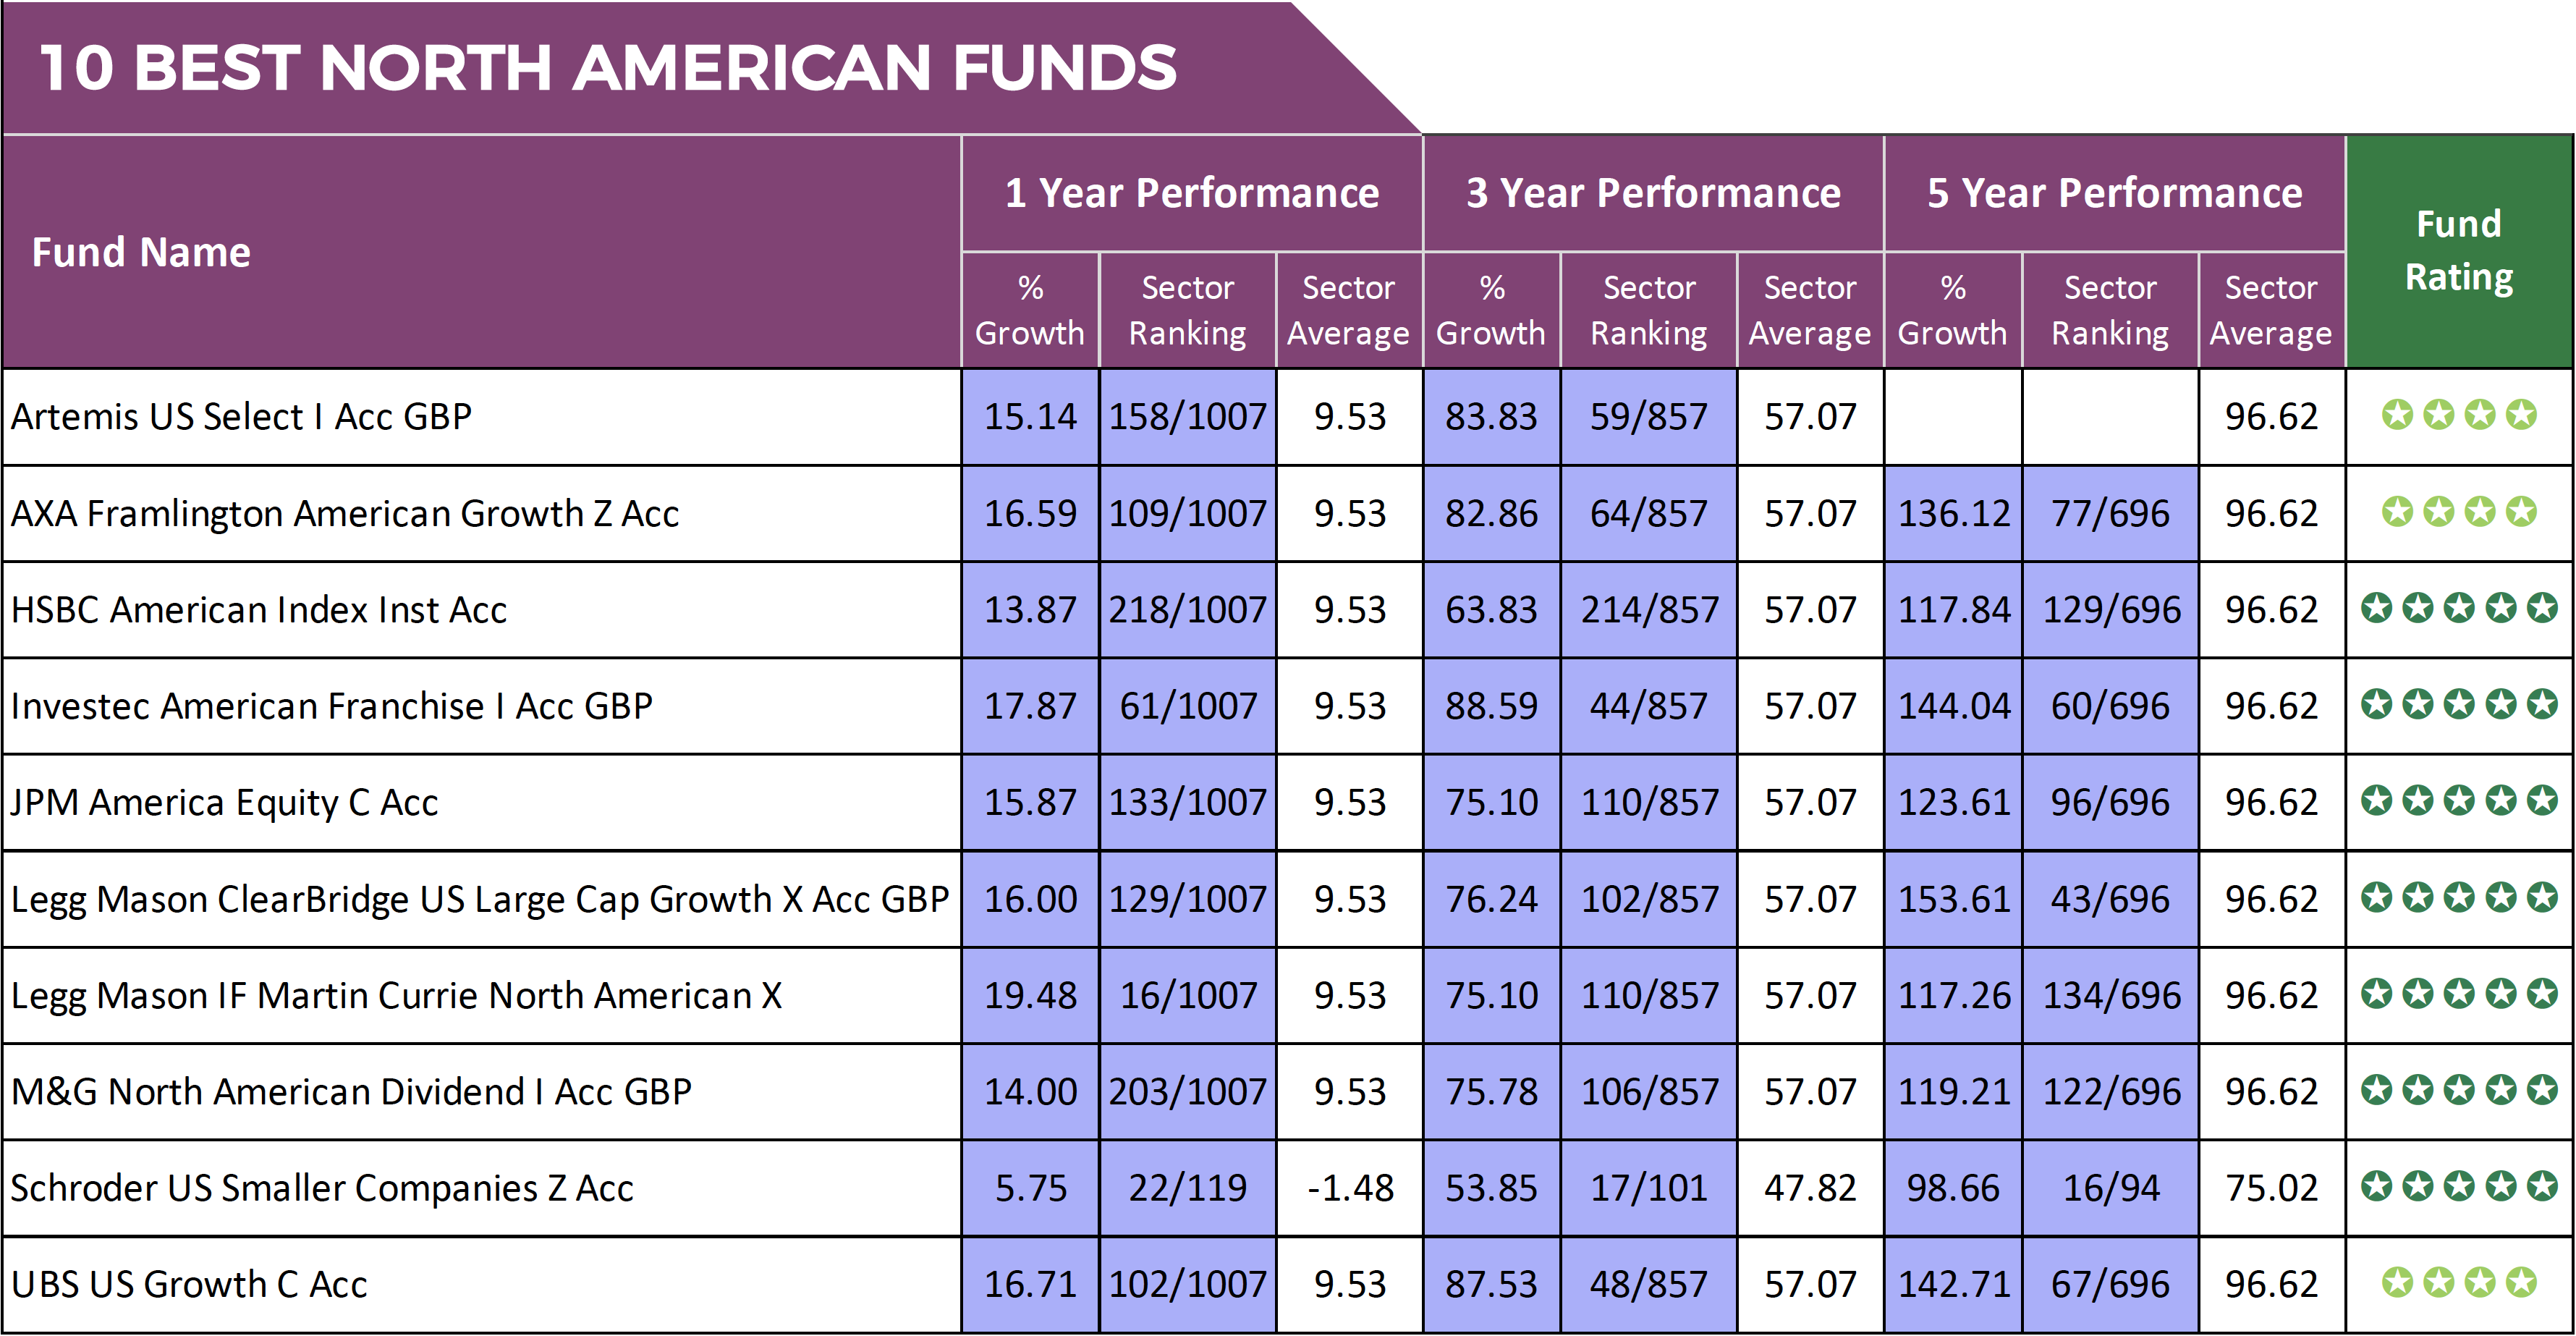Click the last star of JPM America Equity rating
Screen dimensions: 2576x1336
pyautogui.click(x=2542, y=801)
